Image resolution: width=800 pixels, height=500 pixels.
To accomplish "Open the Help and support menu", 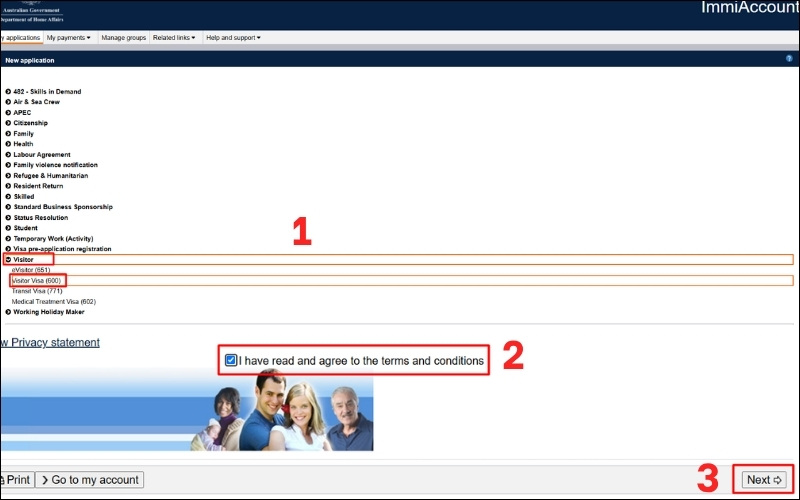I will [x=233, y=38].
